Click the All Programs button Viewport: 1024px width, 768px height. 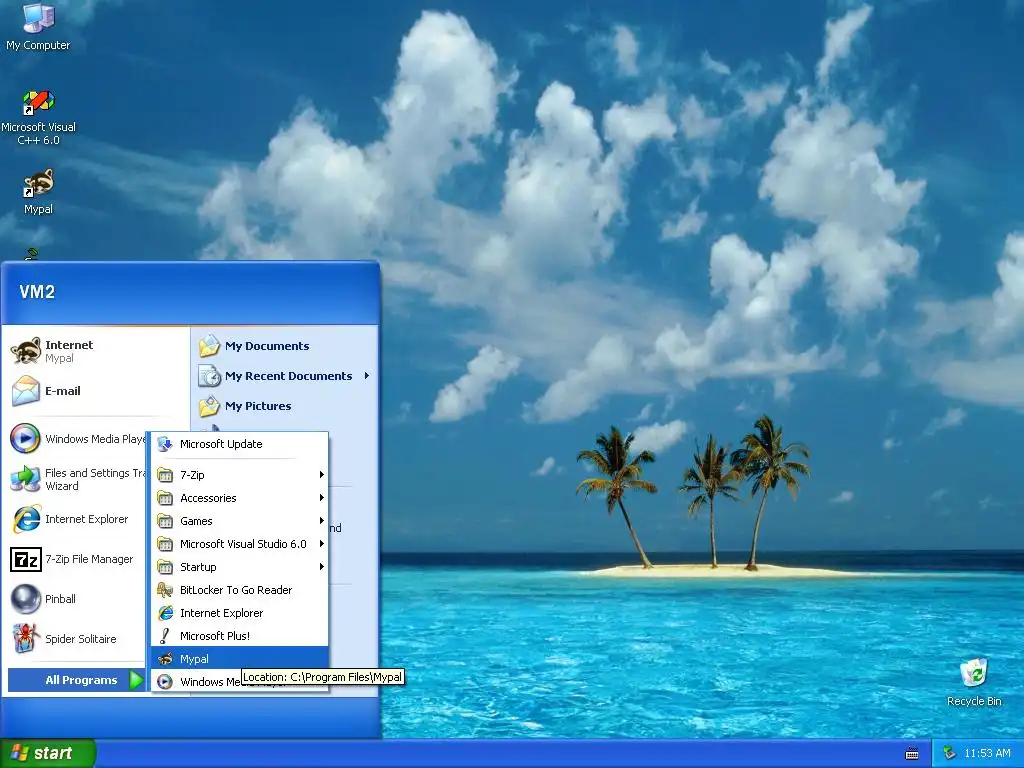click(x=76, y=680)
